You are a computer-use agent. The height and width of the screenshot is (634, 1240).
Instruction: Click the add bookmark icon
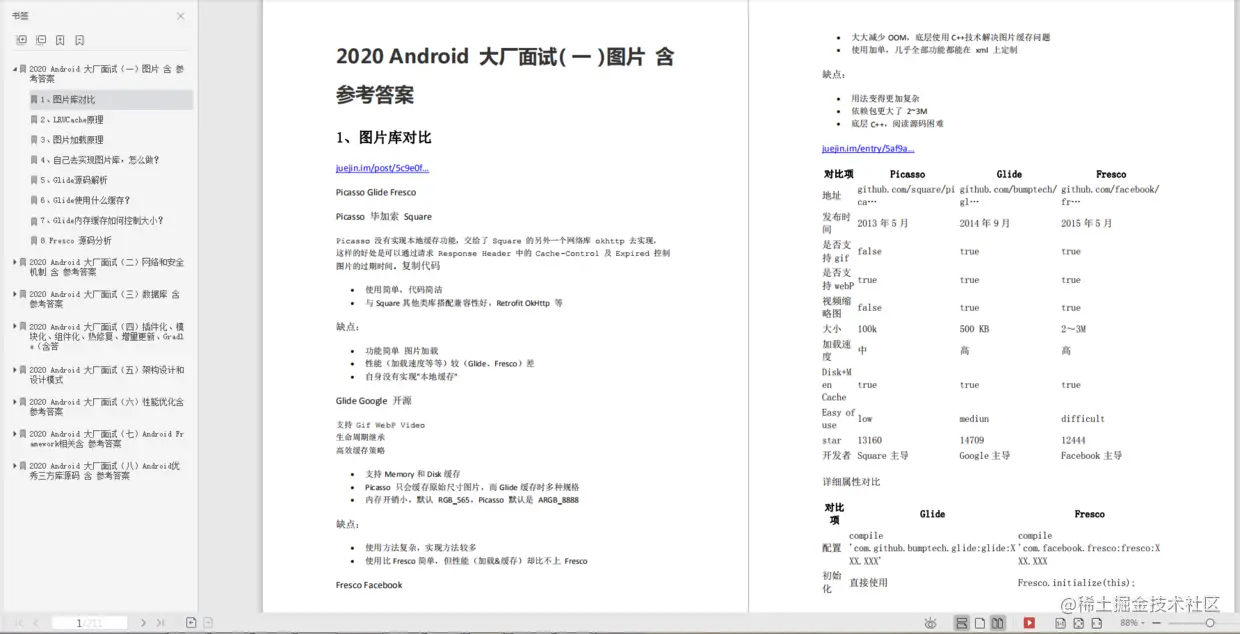[x=60, y=40]
